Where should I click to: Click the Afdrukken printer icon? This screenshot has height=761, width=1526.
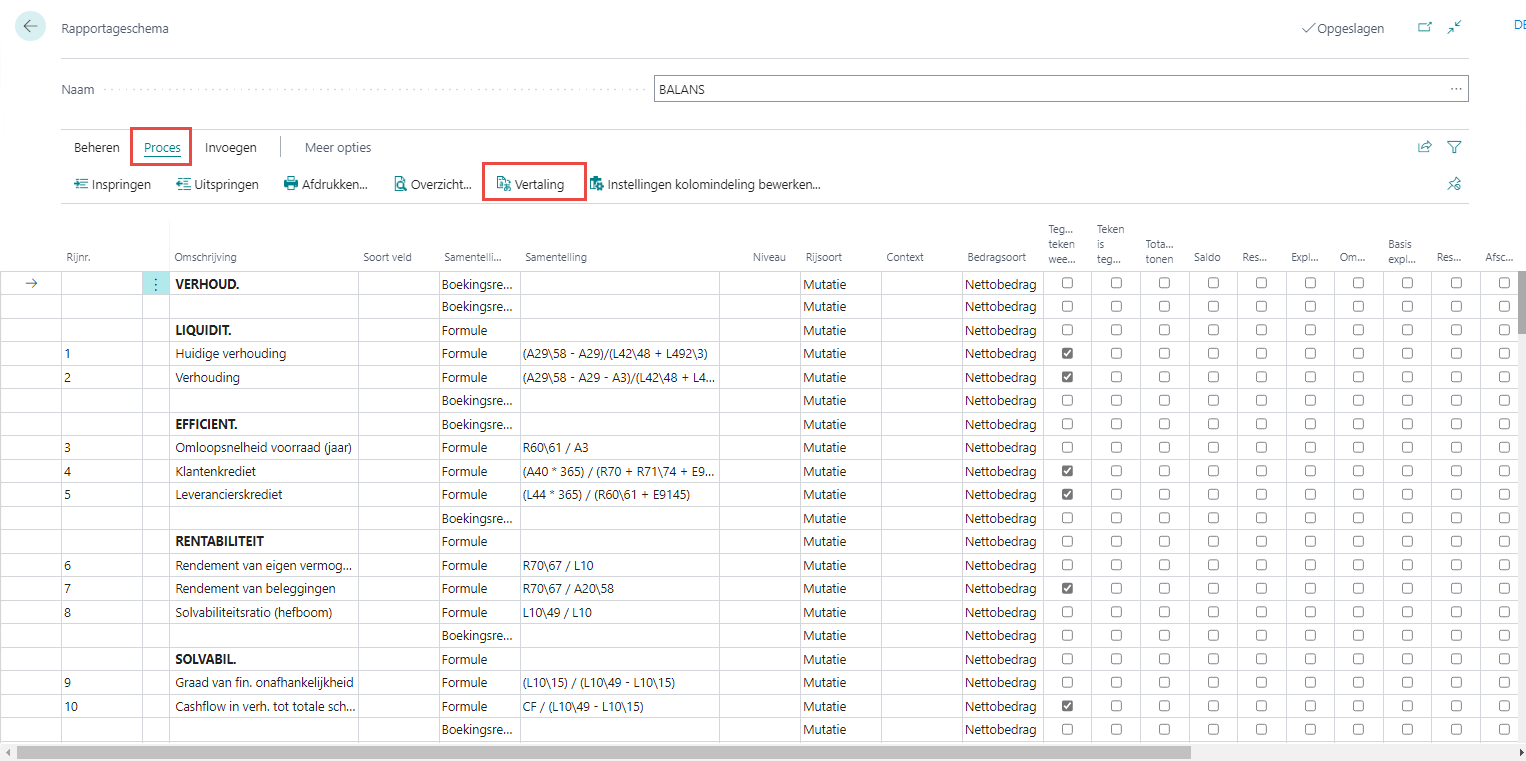point(291,184)
